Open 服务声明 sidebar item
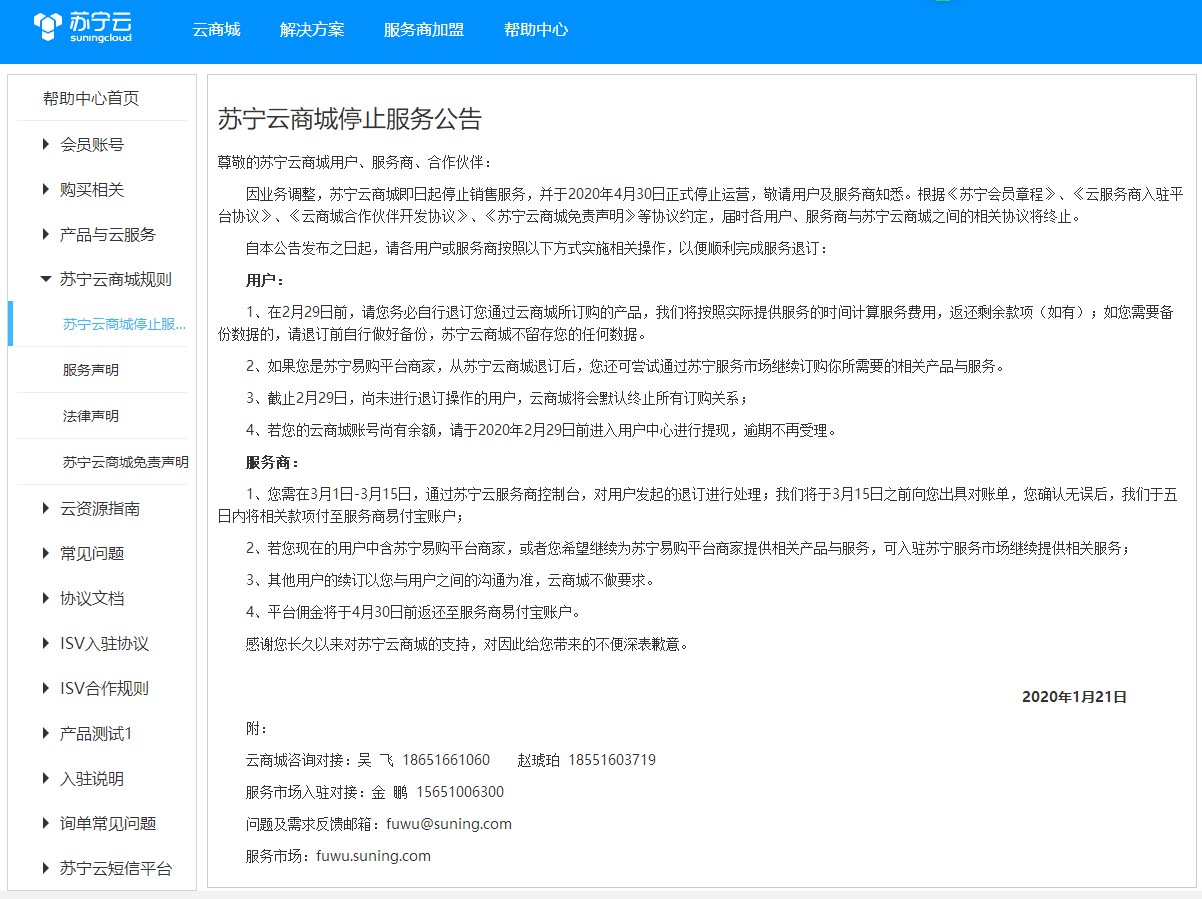The image size is (1202, 899). pos(91,370)
